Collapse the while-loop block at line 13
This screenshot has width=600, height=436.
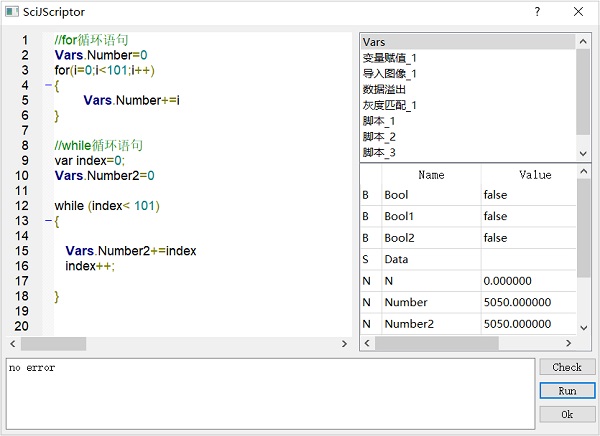(x=48, y=220)
